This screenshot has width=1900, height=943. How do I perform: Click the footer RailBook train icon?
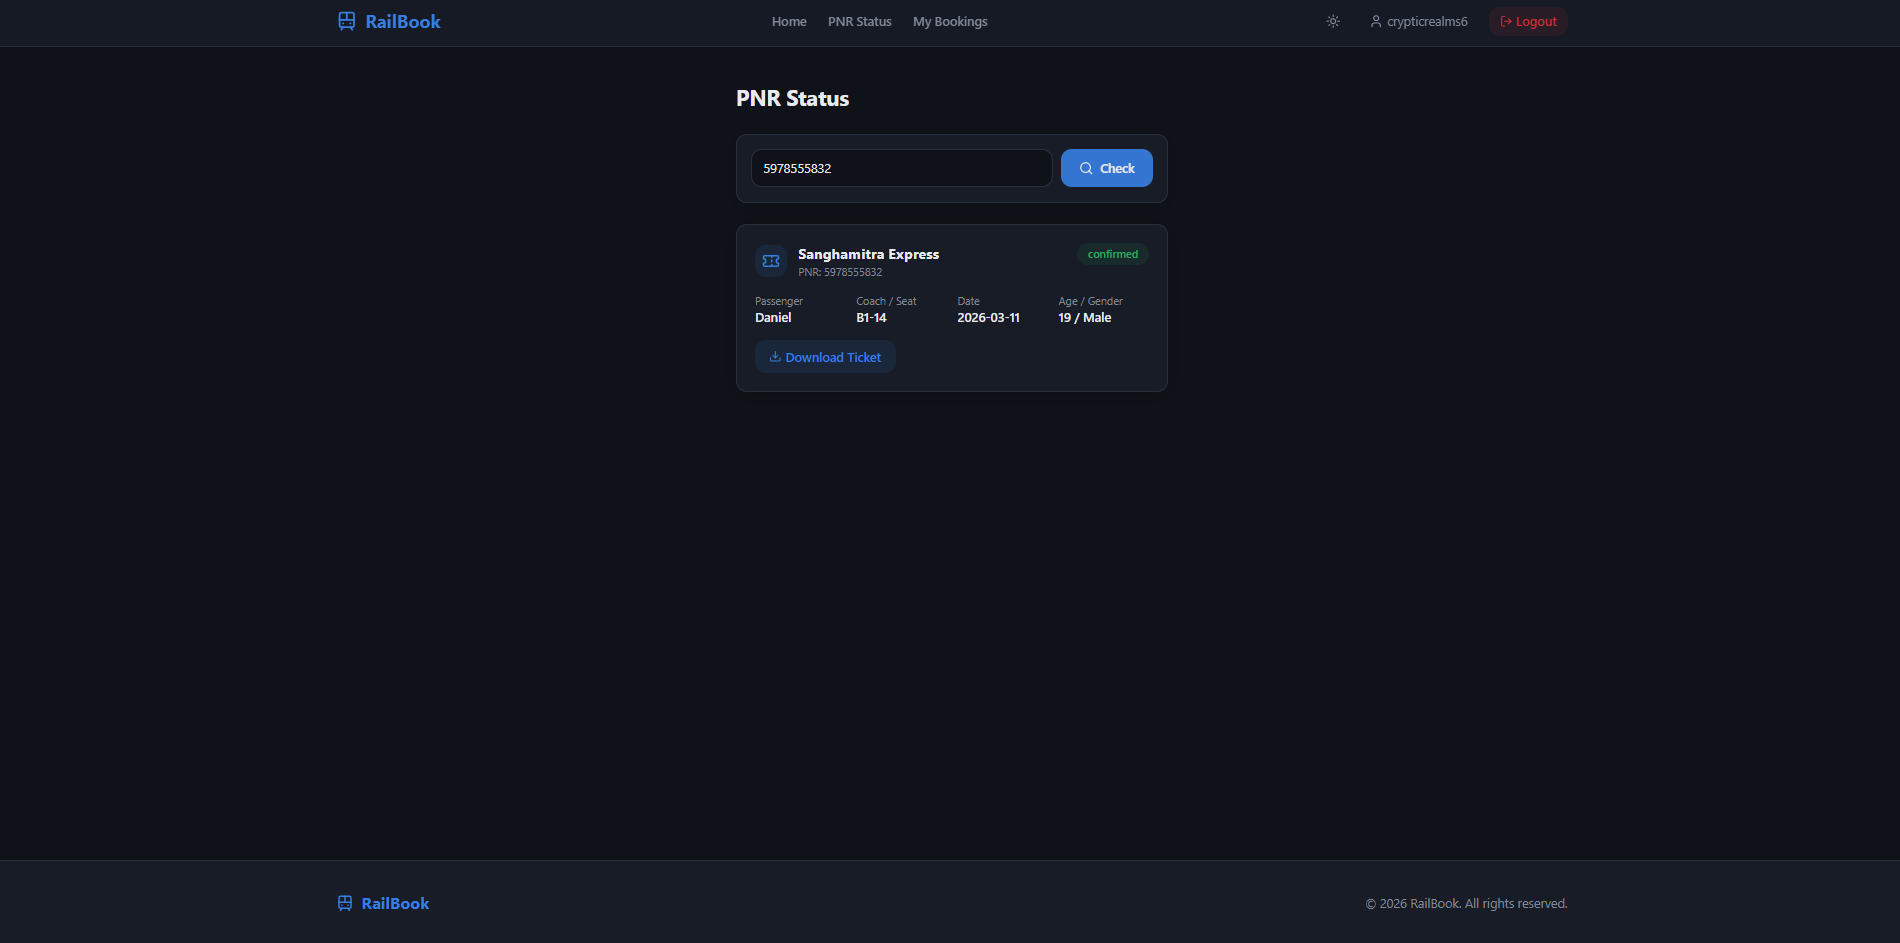pos(345,903)
